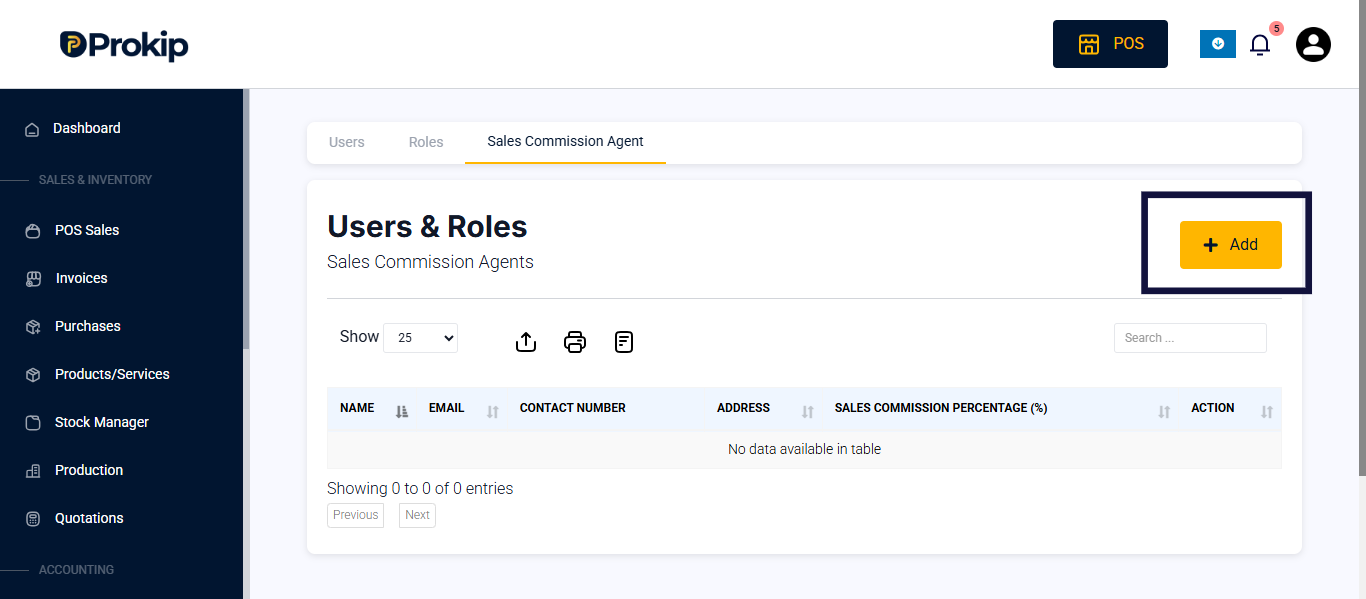1366x599 pixels.
Task: Click the "Showing 0 to 0 of 0 entries" text
Action: pyautogui.click(x=420, y=489)
